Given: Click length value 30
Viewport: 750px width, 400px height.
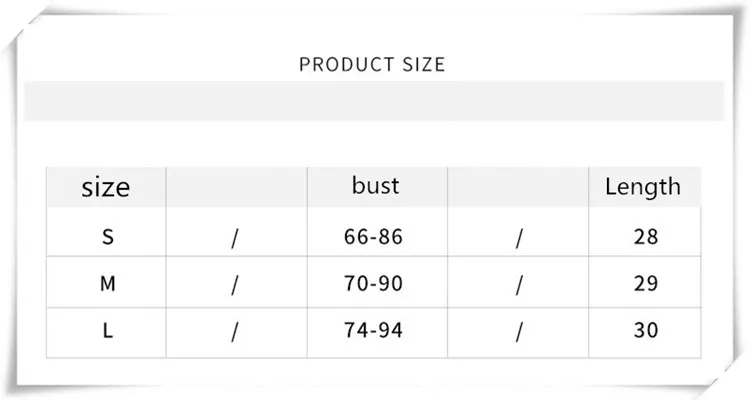Looking at the screenshot, I should click(646, 330).
